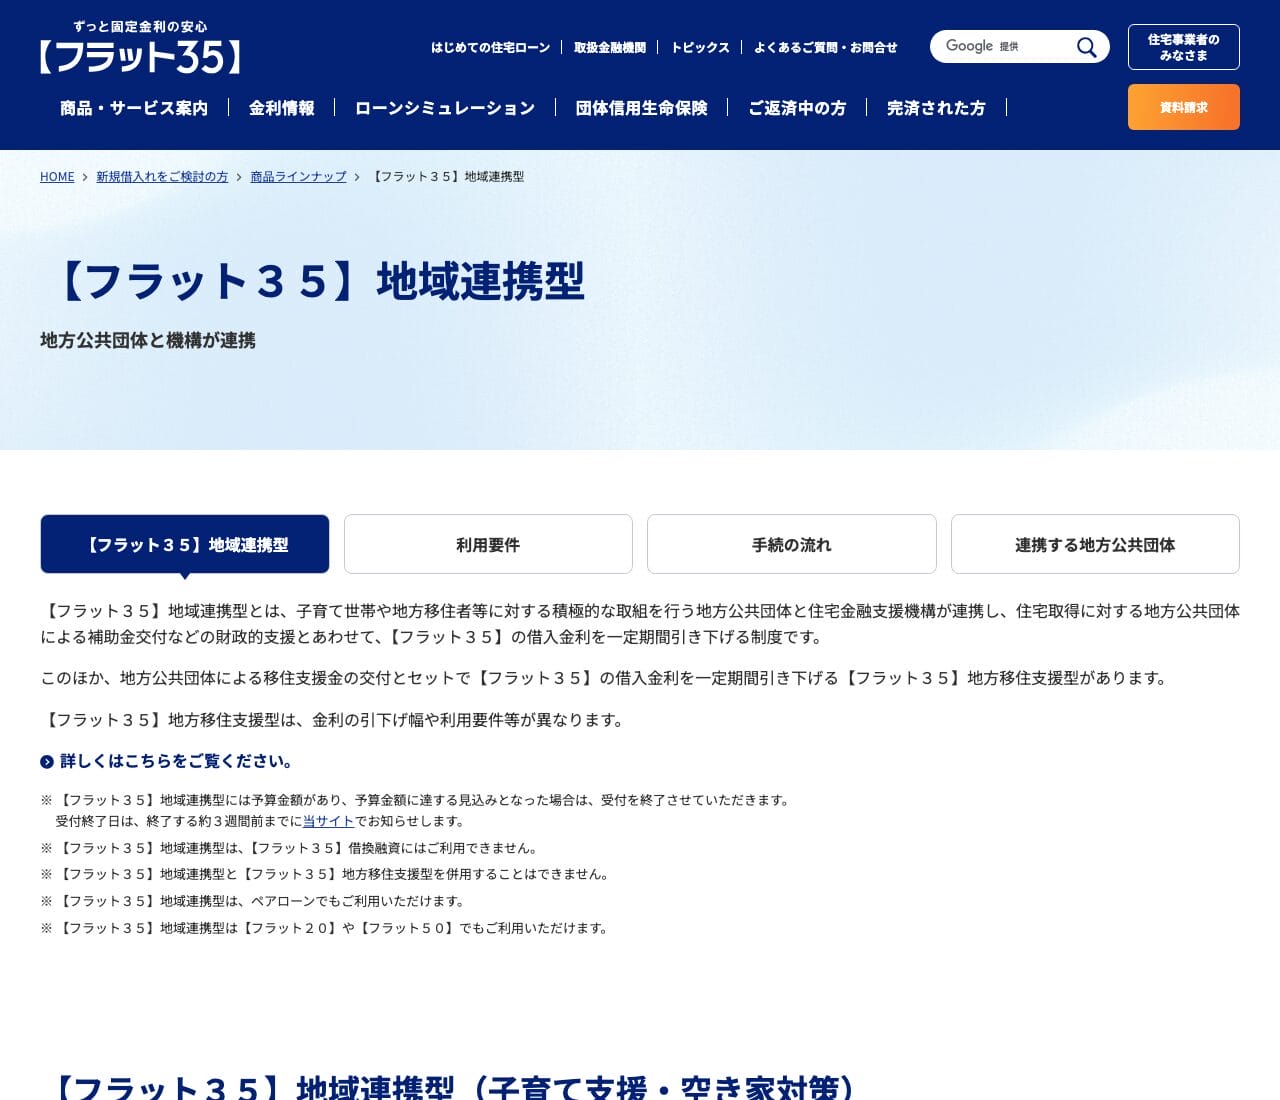Viewport: 1280px width, 1100px height.
Task: Open トピックス link
Action: pyautogui.click(x=700, y=47)
